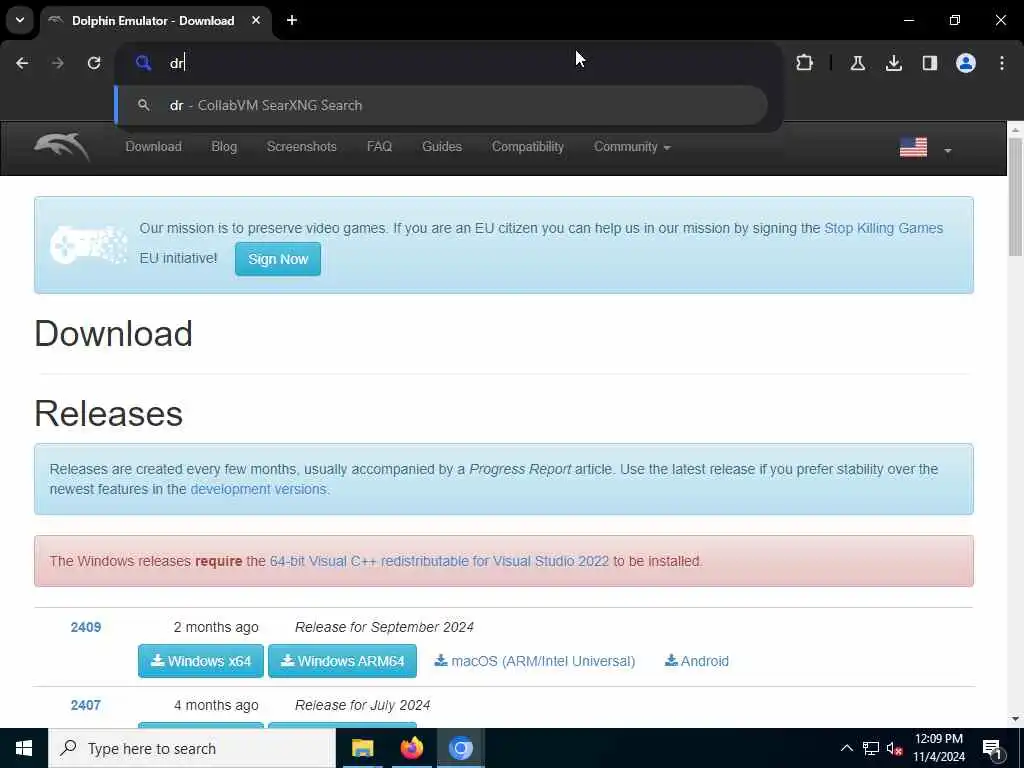
Task: Open Chrome three-dot menu
Action: pyautogui.click(x=1002, y=63)
